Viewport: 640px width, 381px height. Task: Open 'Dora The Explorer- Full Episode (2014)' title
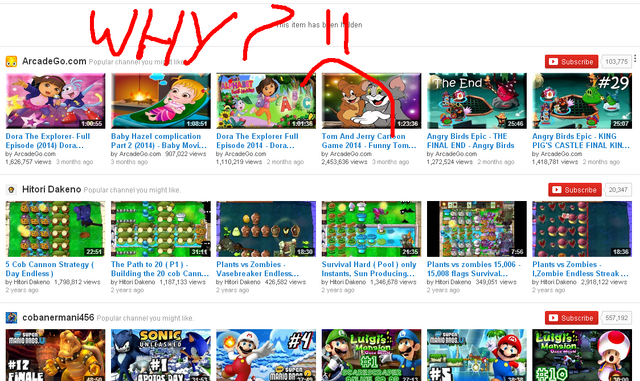pyautogui.click(x=48, y=141)
